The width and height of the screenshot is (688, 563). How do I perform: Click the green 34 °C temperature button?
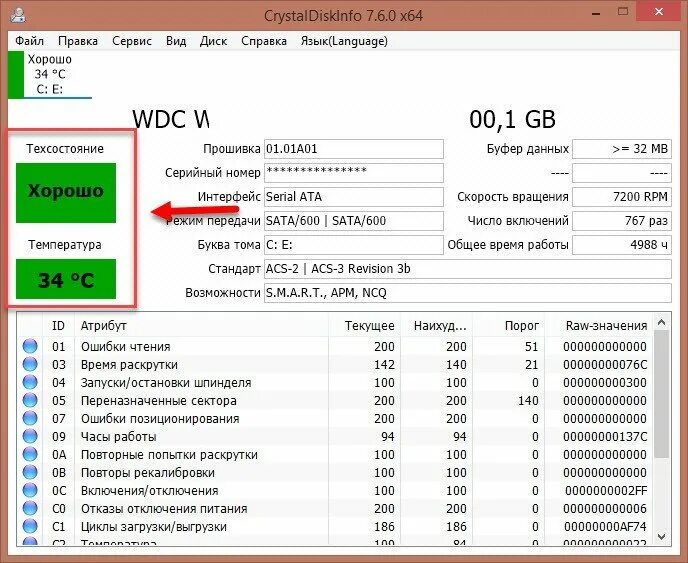[x=66, y=279]
